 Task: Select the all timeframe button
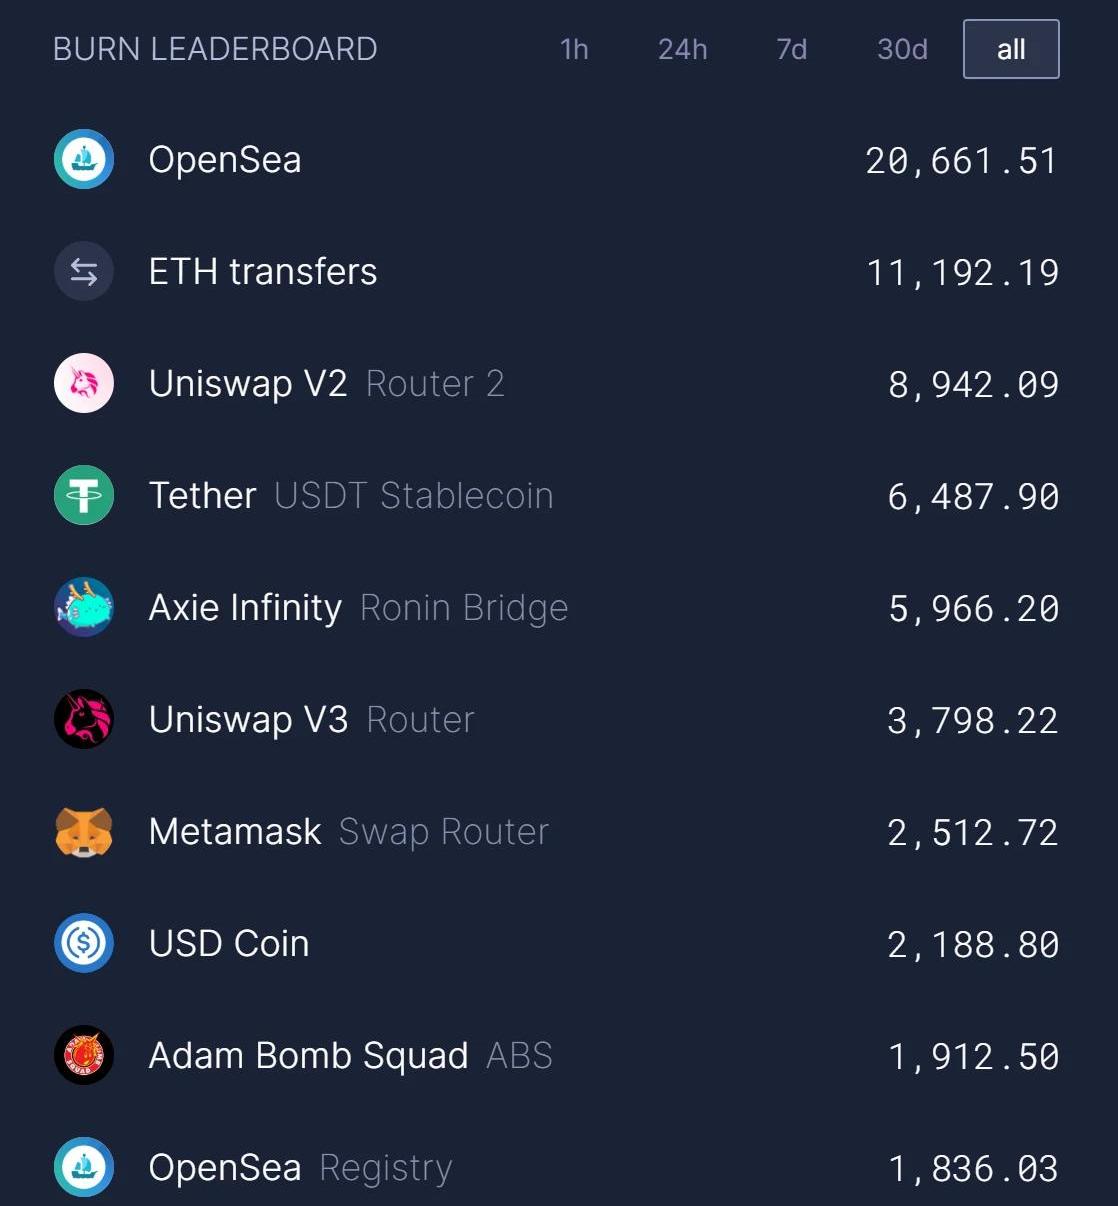(x=1010, y=49)
